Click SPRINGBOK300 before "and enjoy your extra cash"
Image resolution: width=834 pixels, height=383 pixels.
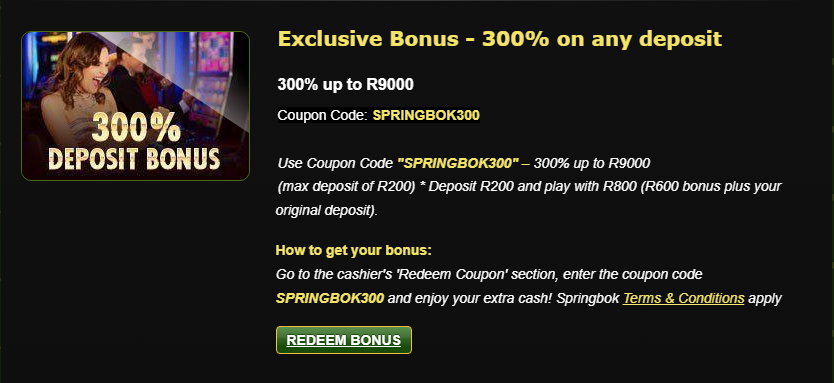click(x=330, y=298)
